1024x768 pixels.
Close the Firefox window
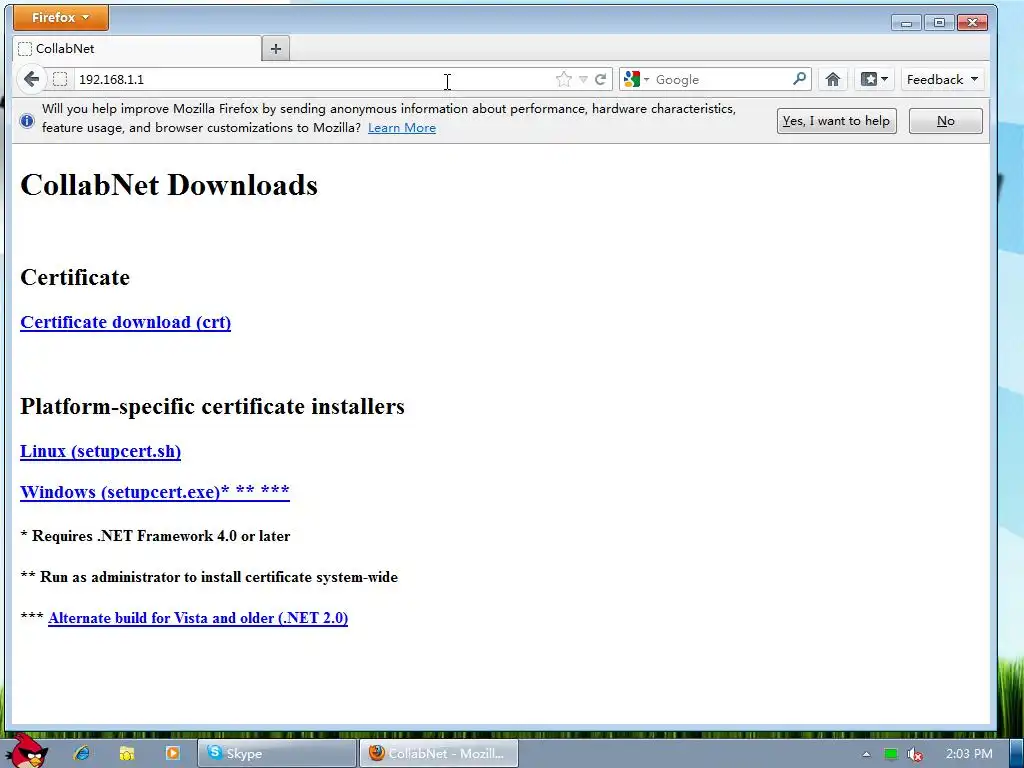click(972, 23)
